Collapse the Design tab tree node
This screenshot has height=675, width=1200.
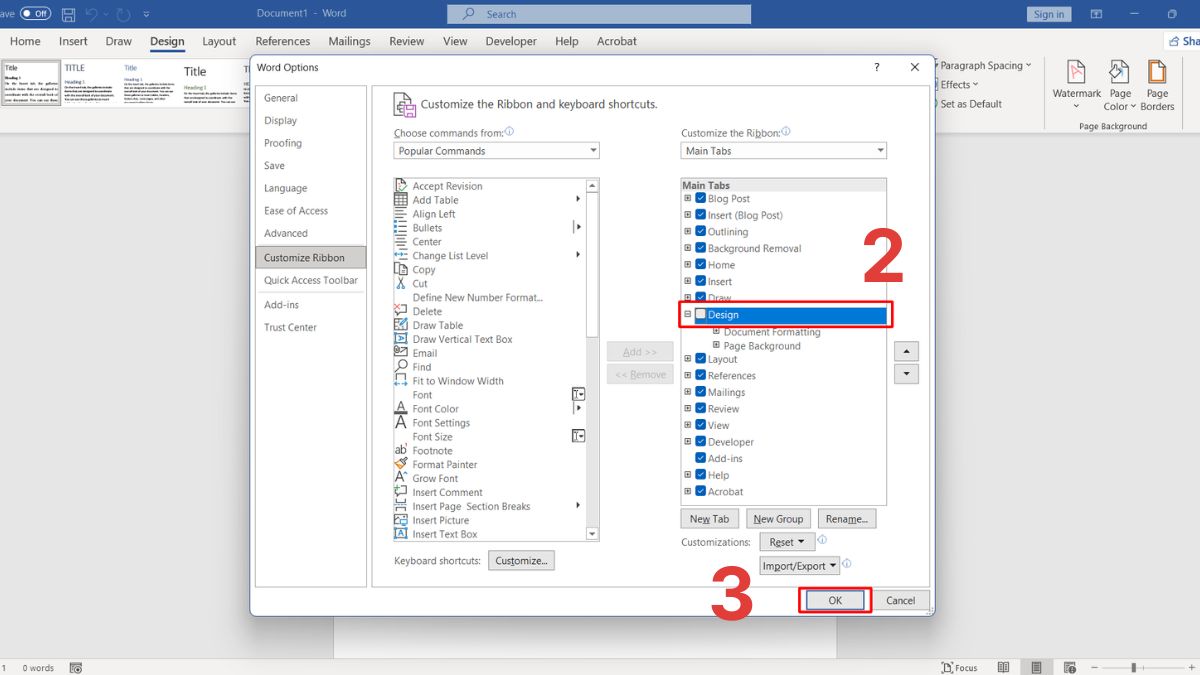[x=688, y=315]
